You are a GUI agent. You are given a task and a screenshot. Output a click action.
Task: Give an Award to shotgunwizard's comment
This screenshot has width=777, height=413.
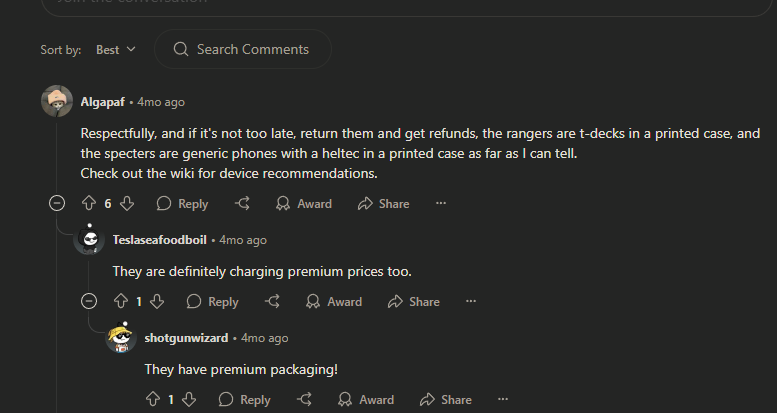pyautogui.click(x=364, y=399)
